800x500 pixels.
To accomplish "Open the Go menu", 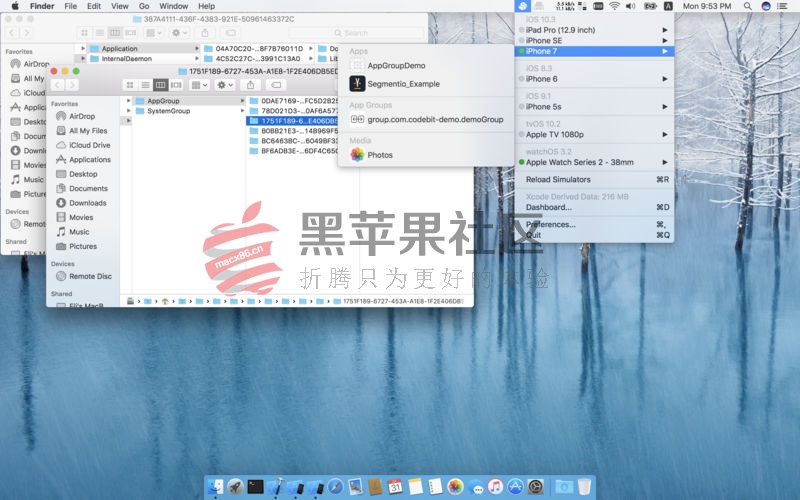I will click(144, 6).
